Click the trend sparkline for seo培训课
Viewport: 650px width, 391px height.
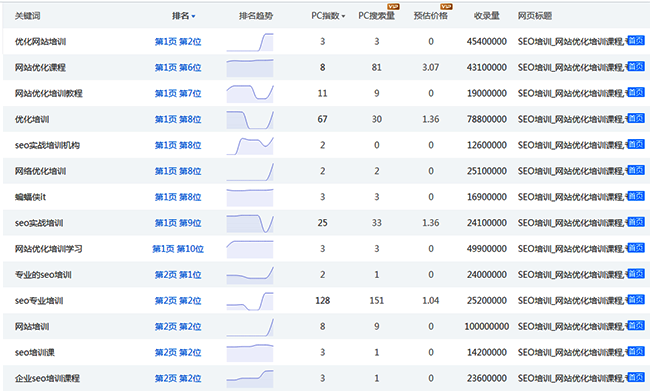tap(250, 353)
